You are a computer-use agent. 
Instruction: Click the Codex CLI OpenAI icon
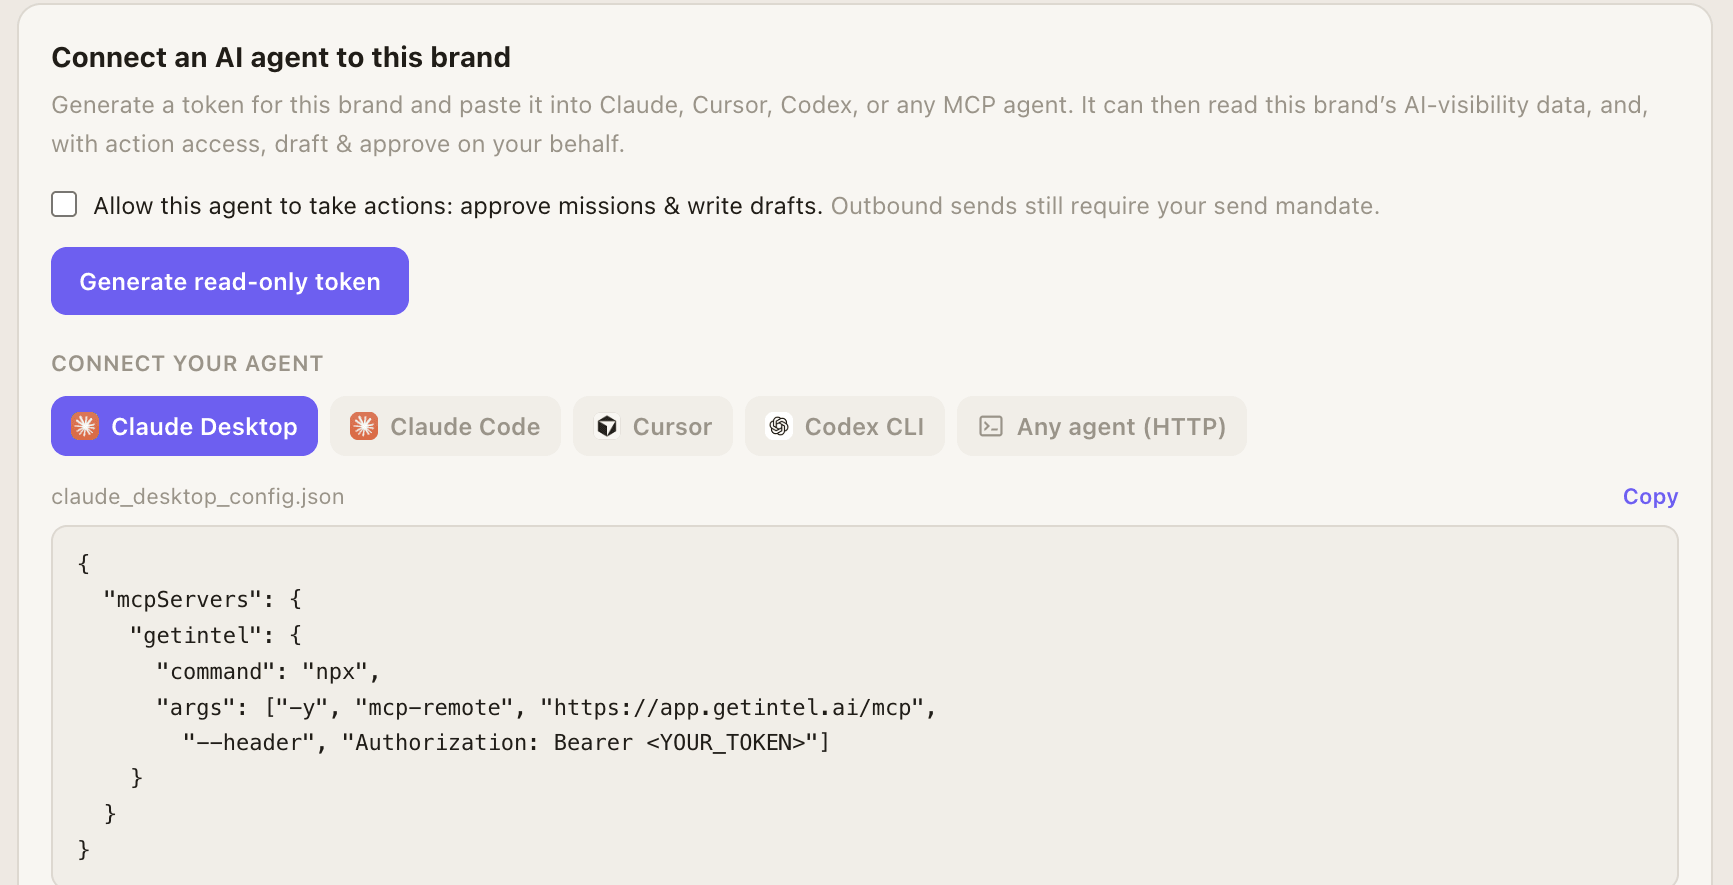779,426
